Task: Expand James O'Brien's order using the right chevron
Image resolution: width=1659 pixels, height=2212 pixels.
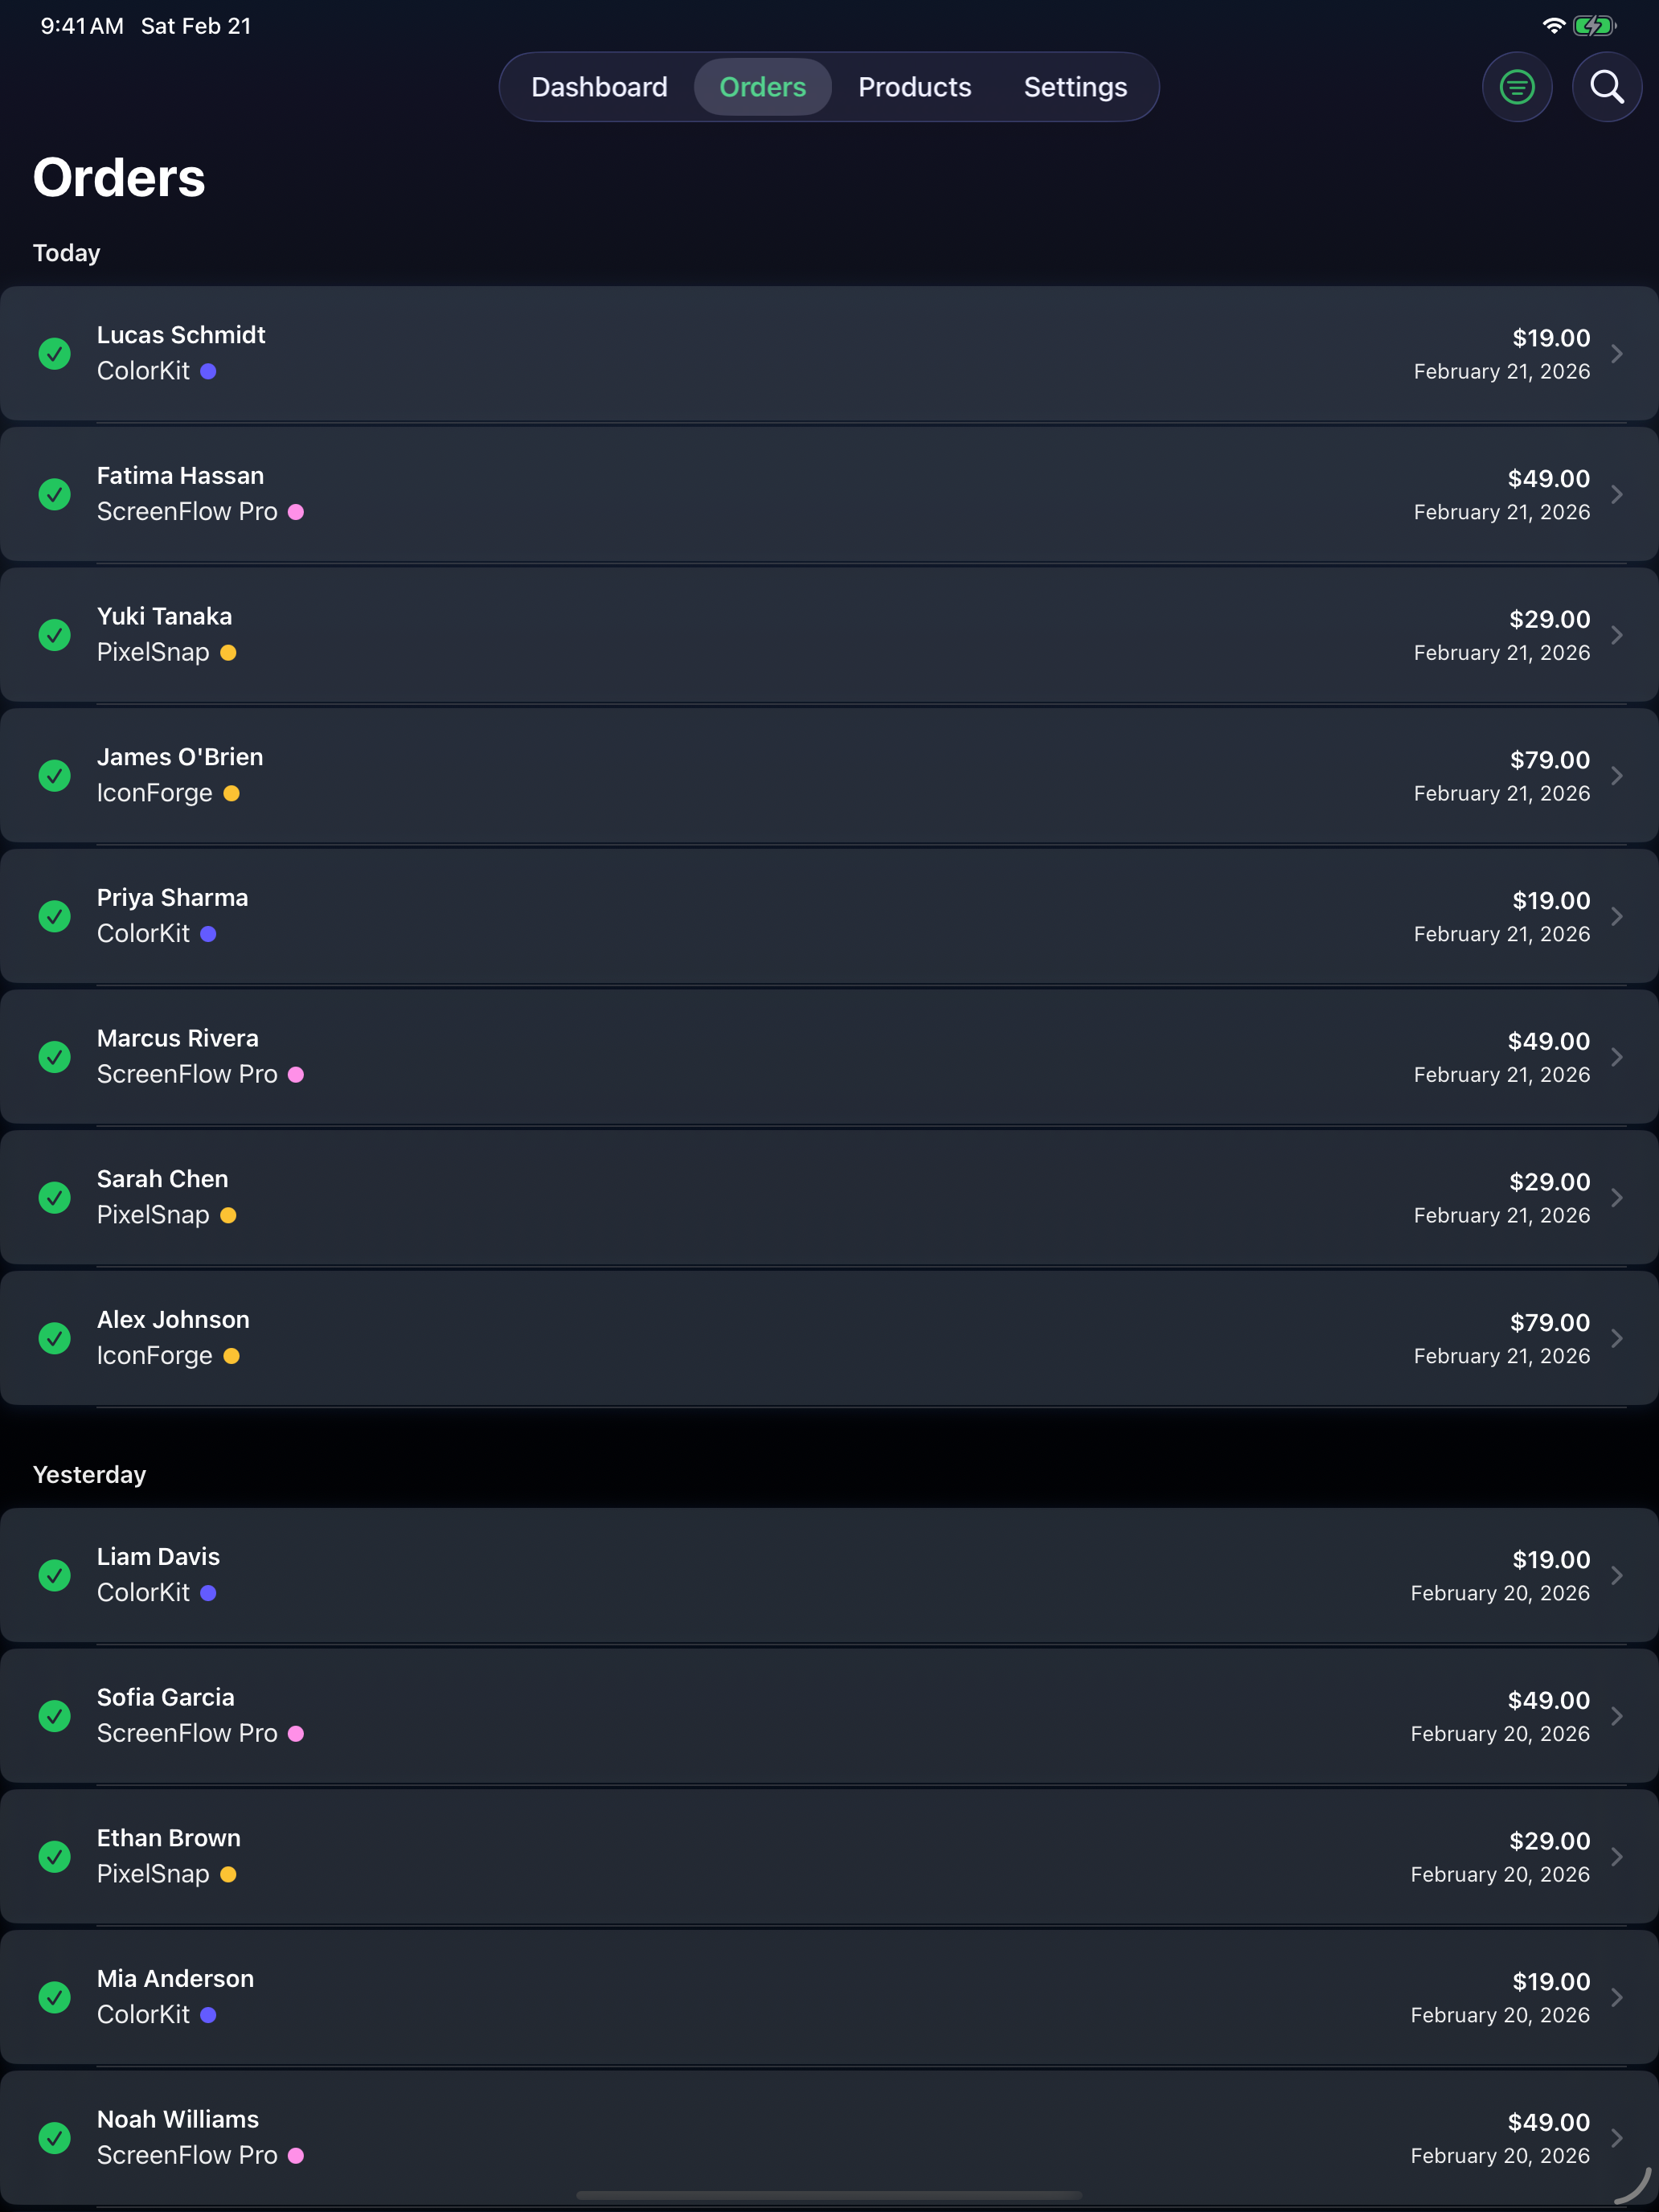Action: pos(1618,775)
